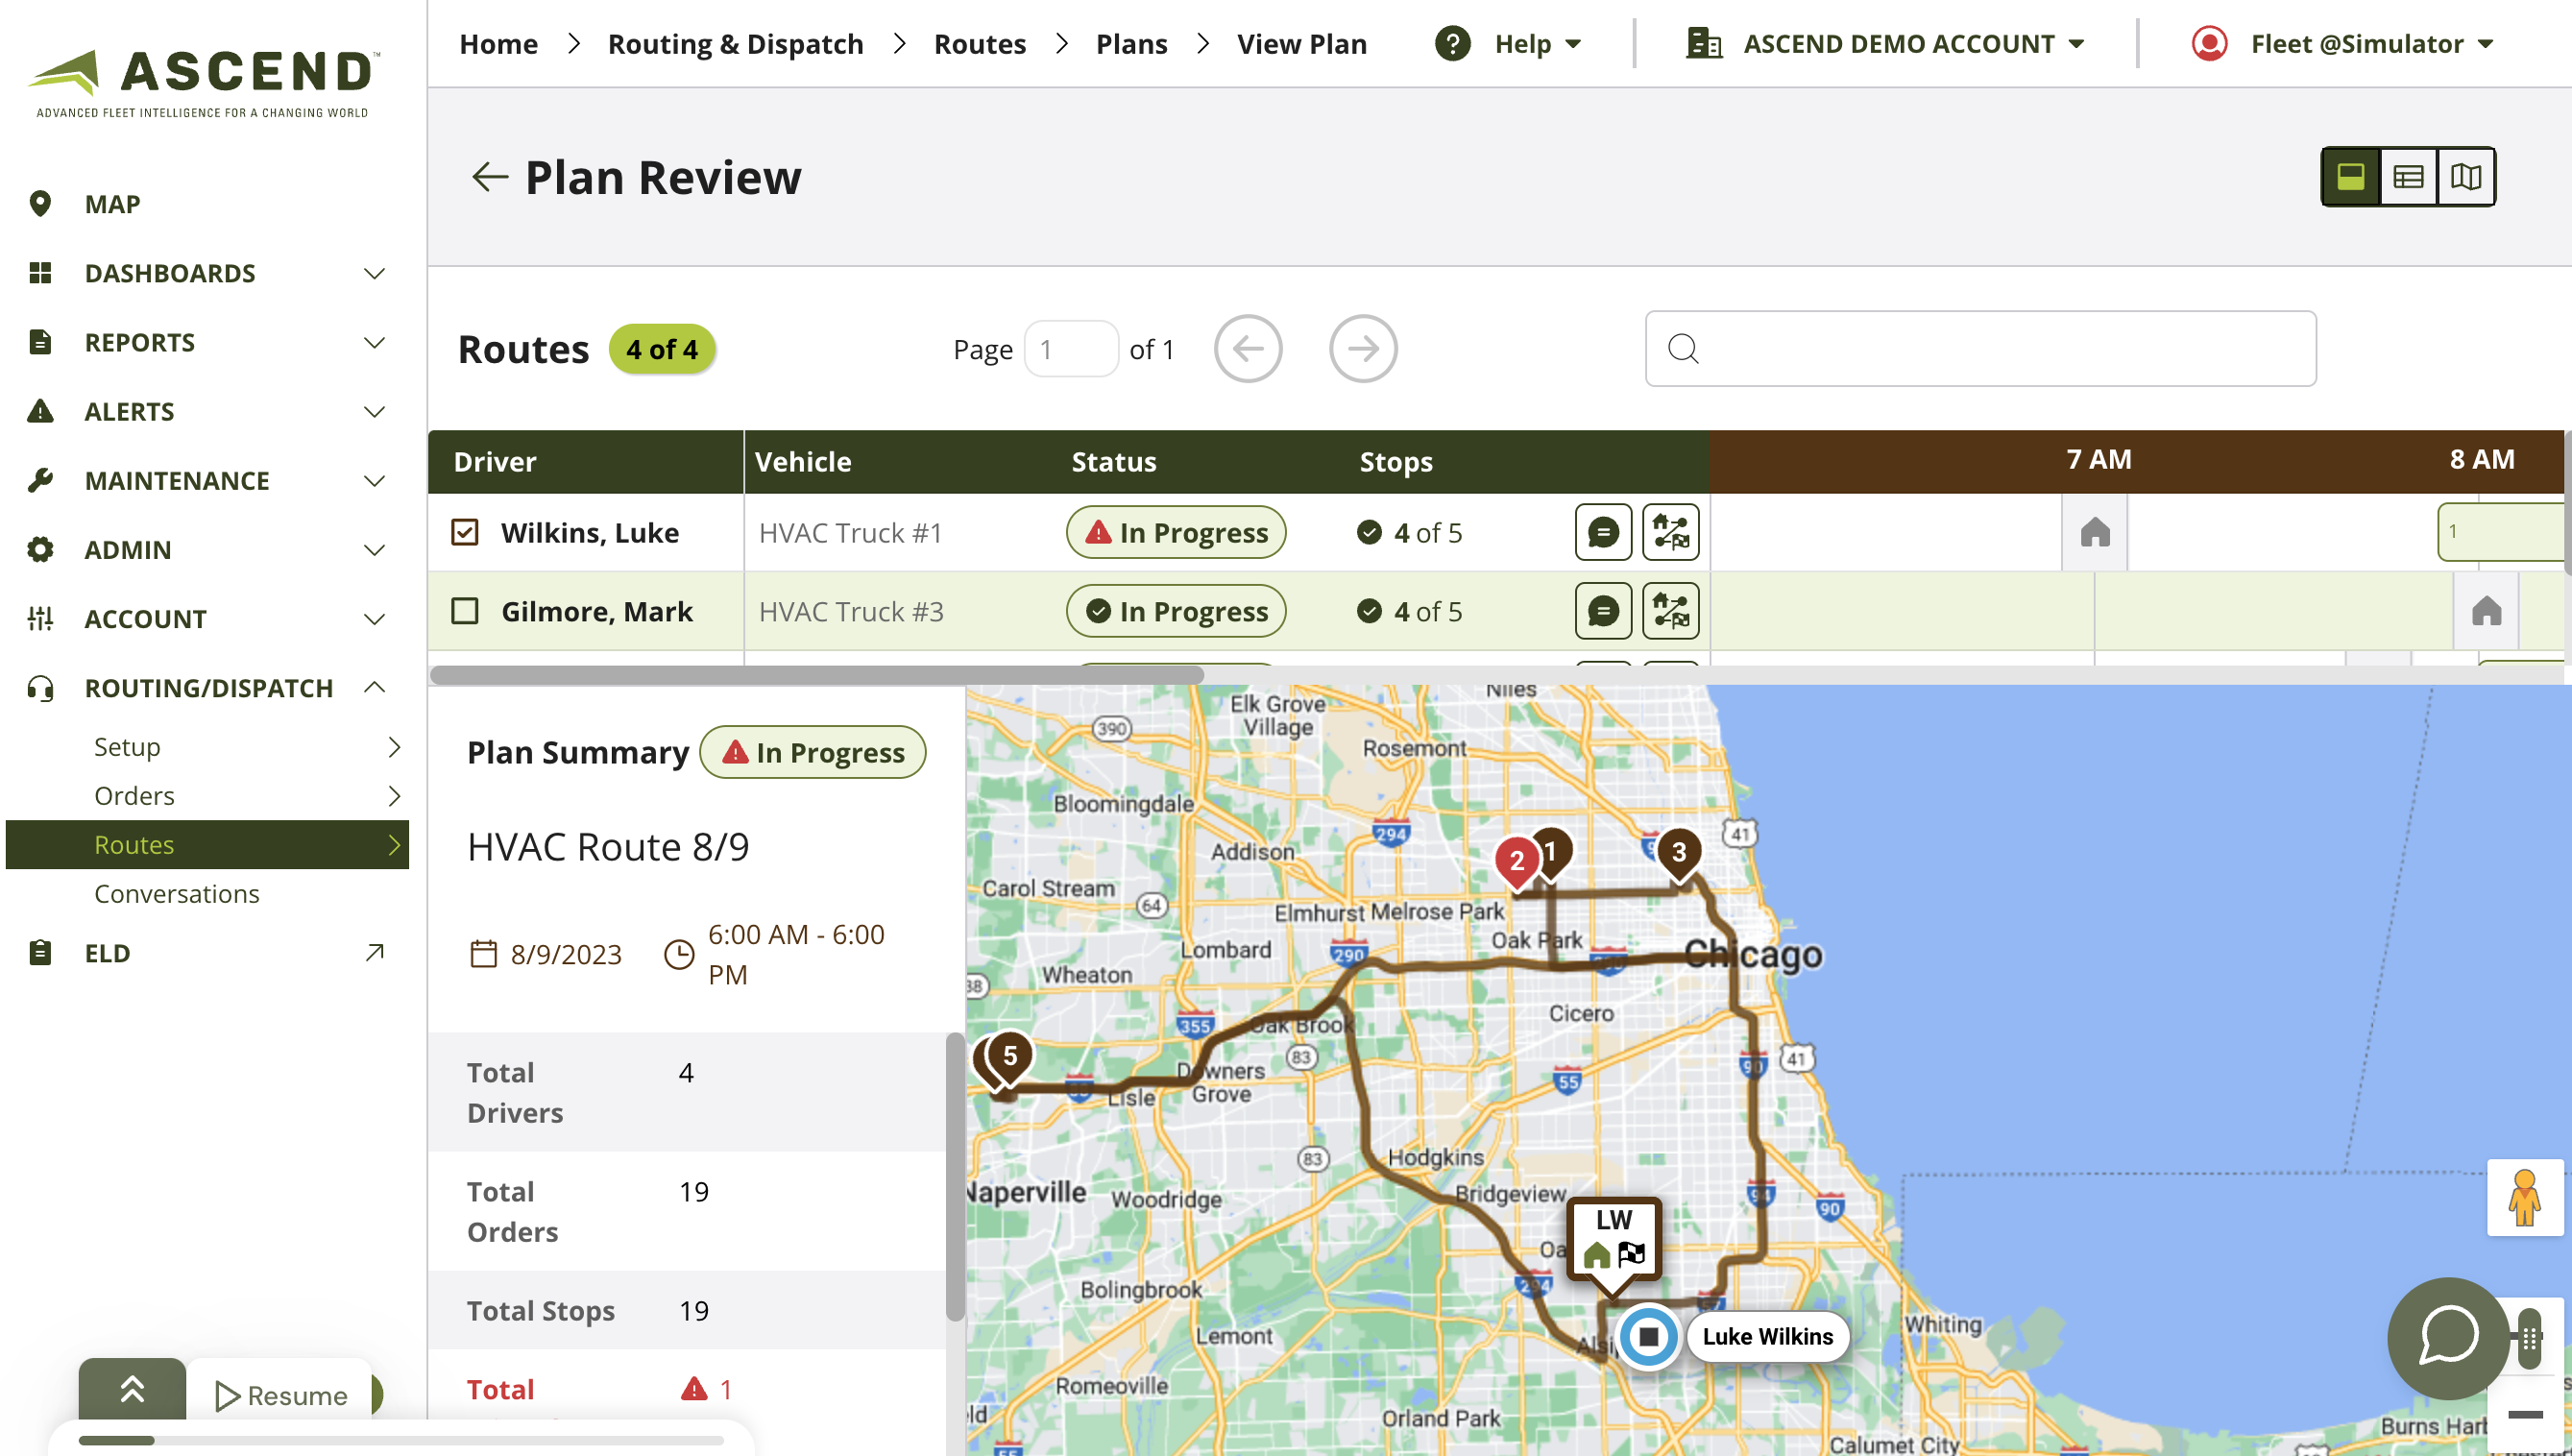The height and width of the screenshot is (1456, 2572).
Task: Uncheck Wilkins, Luke route checkbox
Action: tap(465, 532)
